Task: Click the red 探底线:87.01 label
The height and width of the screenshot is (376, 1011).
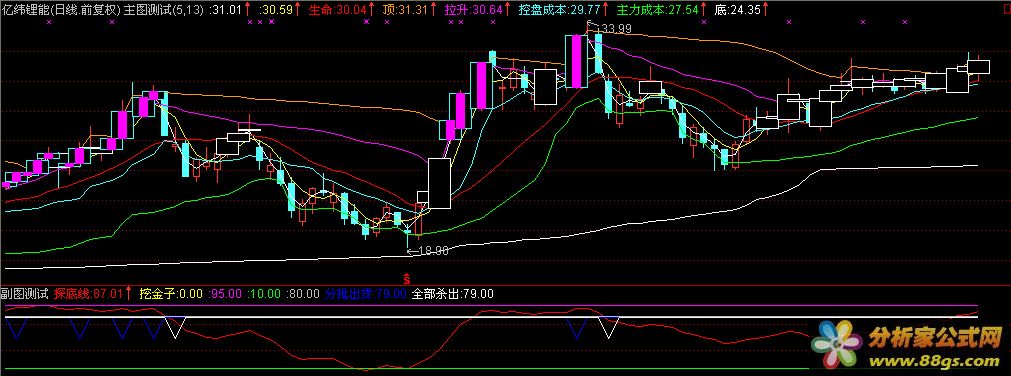Action: click(x=88, y=293)
